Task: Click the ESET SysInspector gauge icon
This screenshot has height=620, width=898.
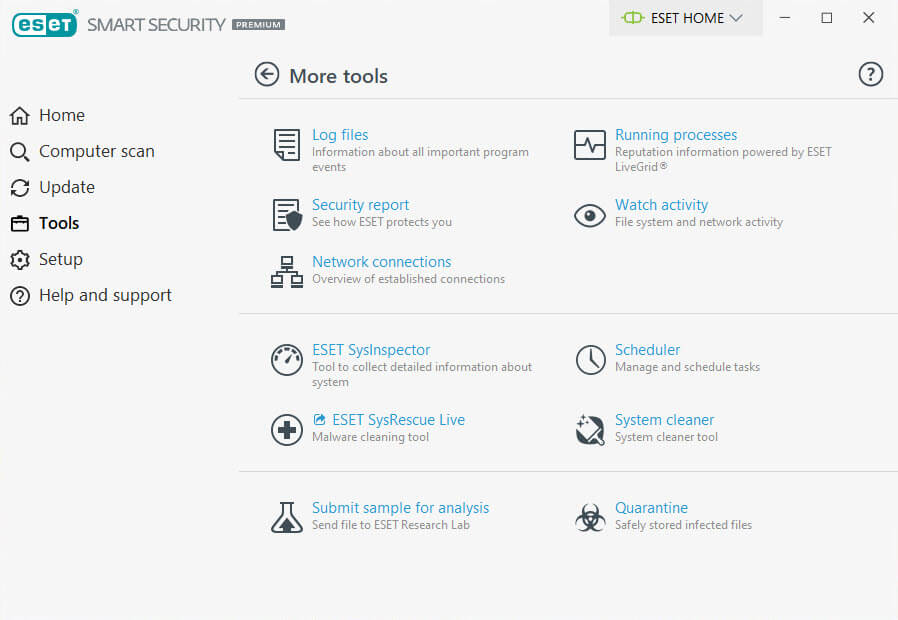Action: 287,360
